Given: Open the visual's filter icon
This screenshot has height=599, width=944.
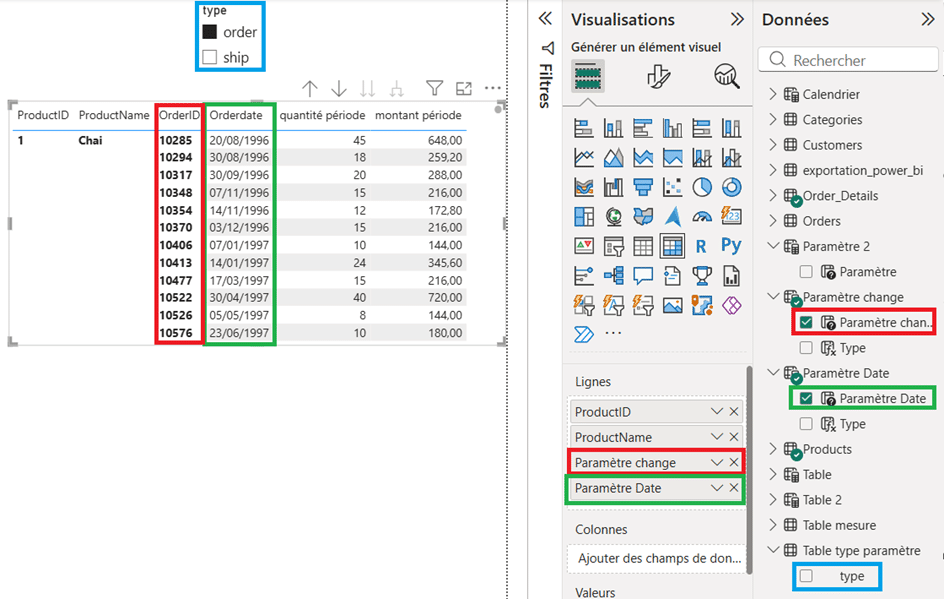Looking at the screenshot, I should pos(434,89).
